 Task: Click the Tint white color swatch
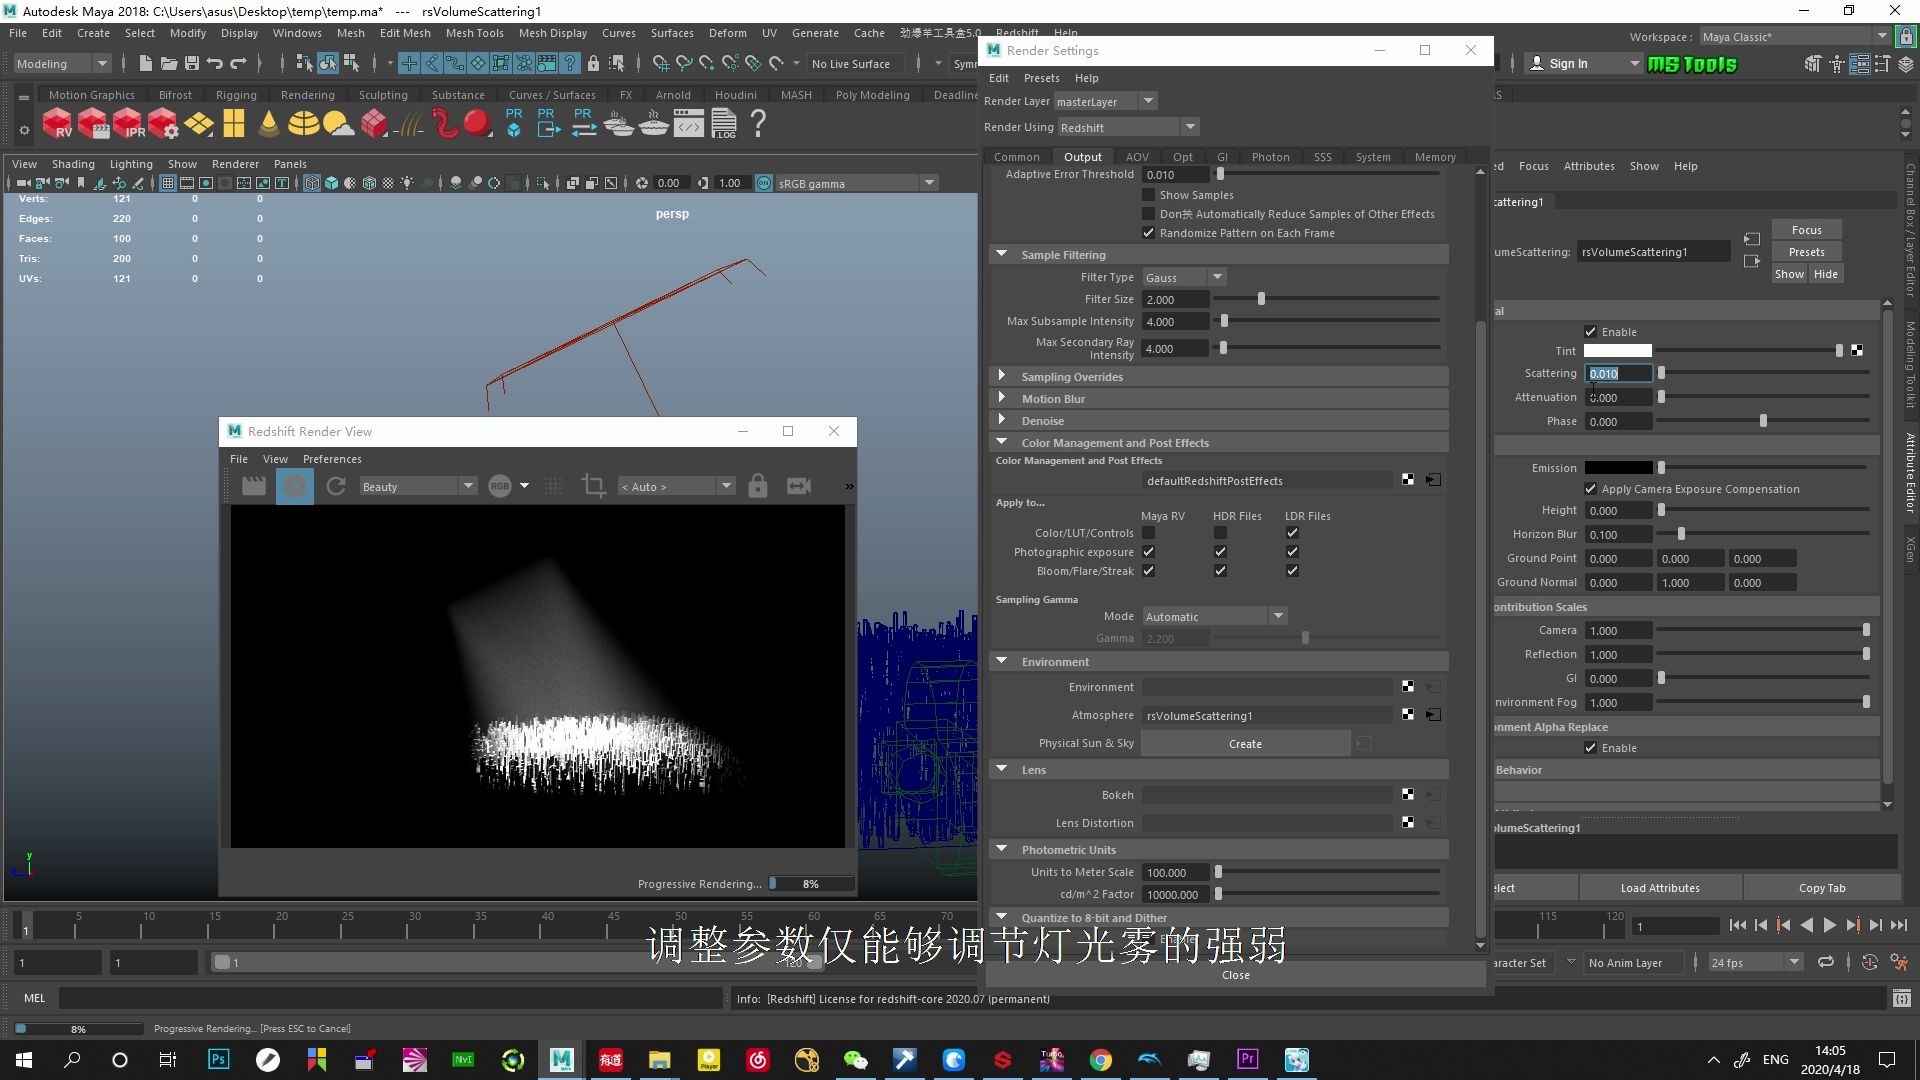click(1617, 351)
